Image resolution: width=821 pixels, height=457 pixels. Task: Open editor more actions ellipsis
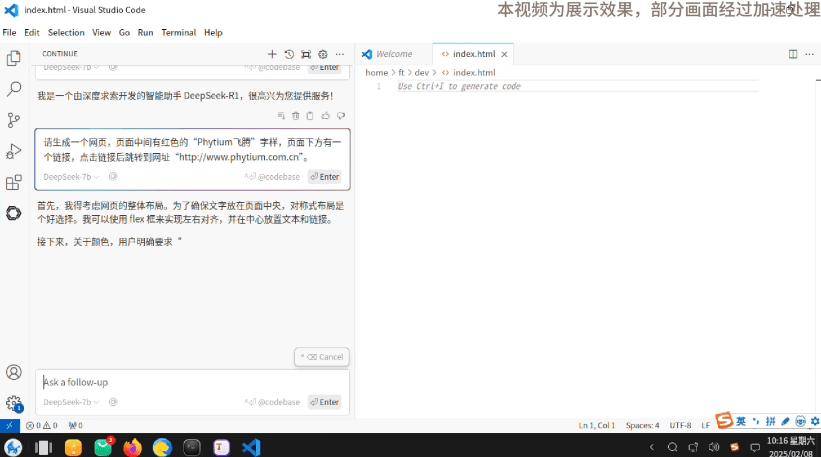(809, 54)
